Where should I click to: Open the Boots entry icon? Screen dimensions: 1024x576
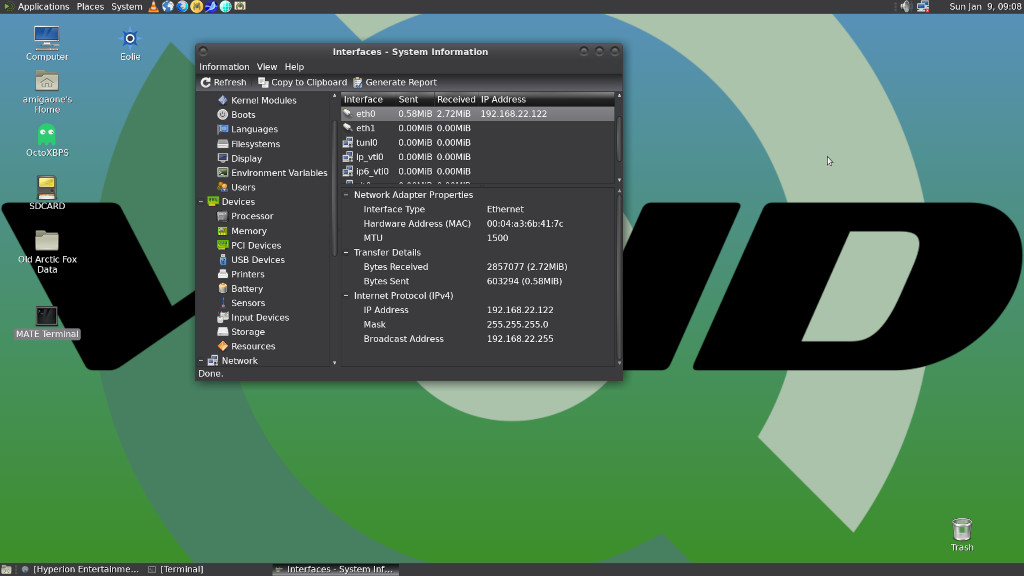coord(223,114)
